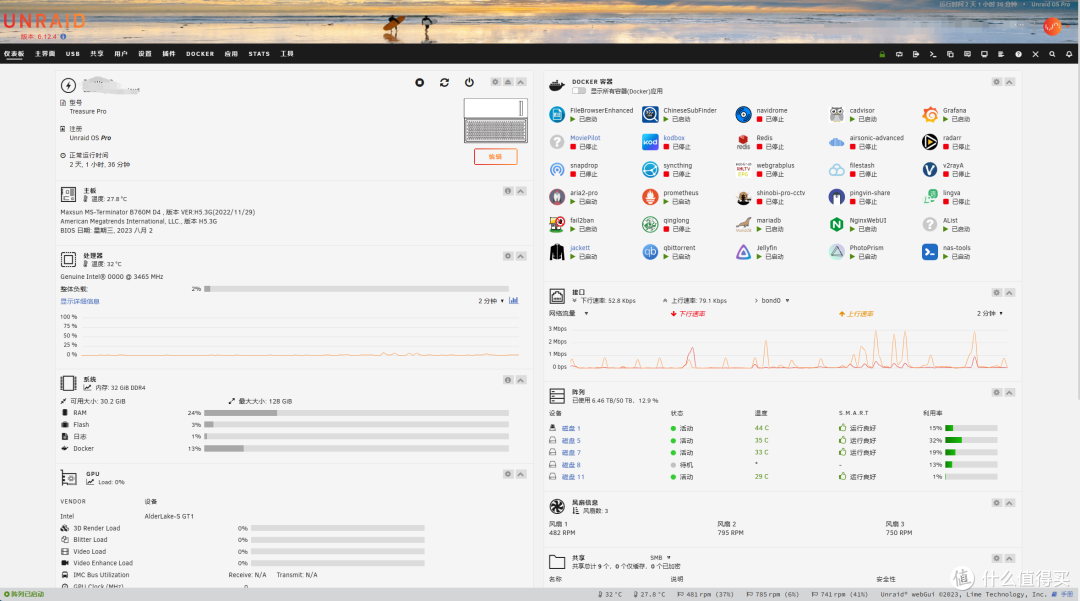Open the Jellyfin container icon

point(743,252)
